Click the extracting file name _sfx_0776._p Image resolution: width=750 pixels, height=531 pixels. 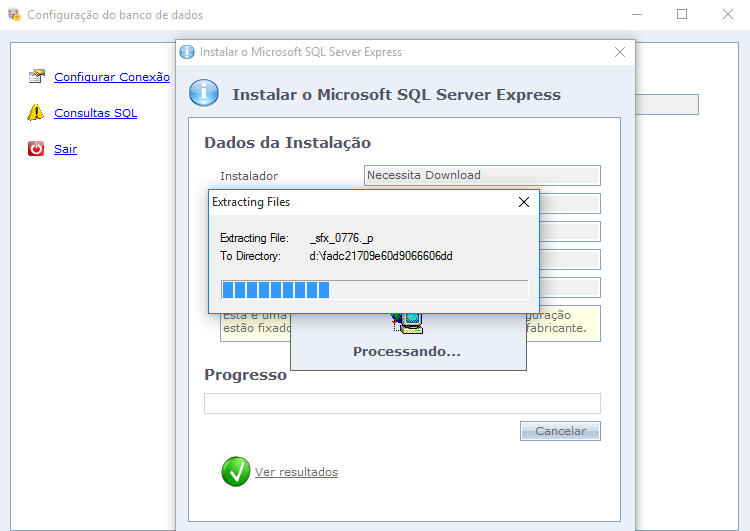(x=342, y=238)
